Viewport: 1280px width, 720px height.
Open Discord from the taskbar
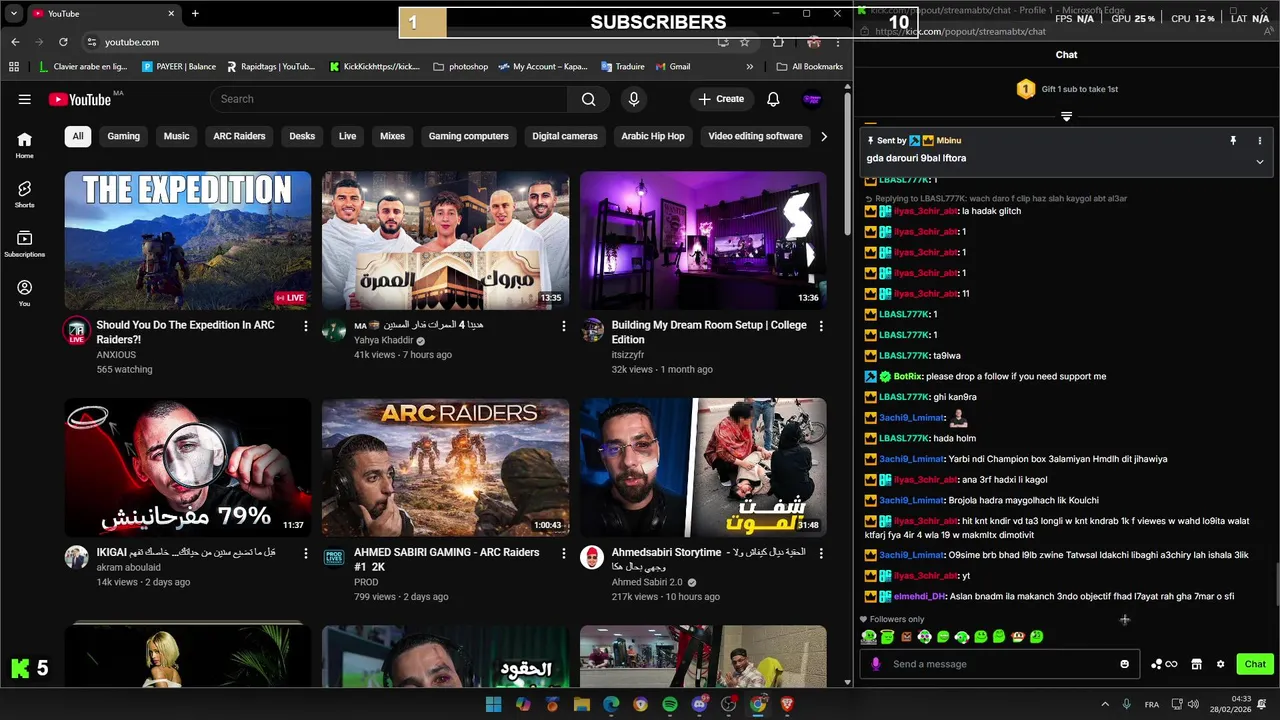699,704
